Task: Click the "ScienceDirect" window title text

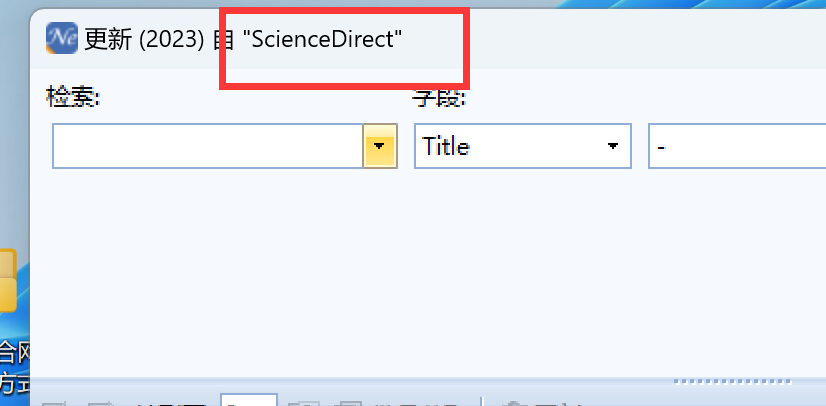Action: 322,38
